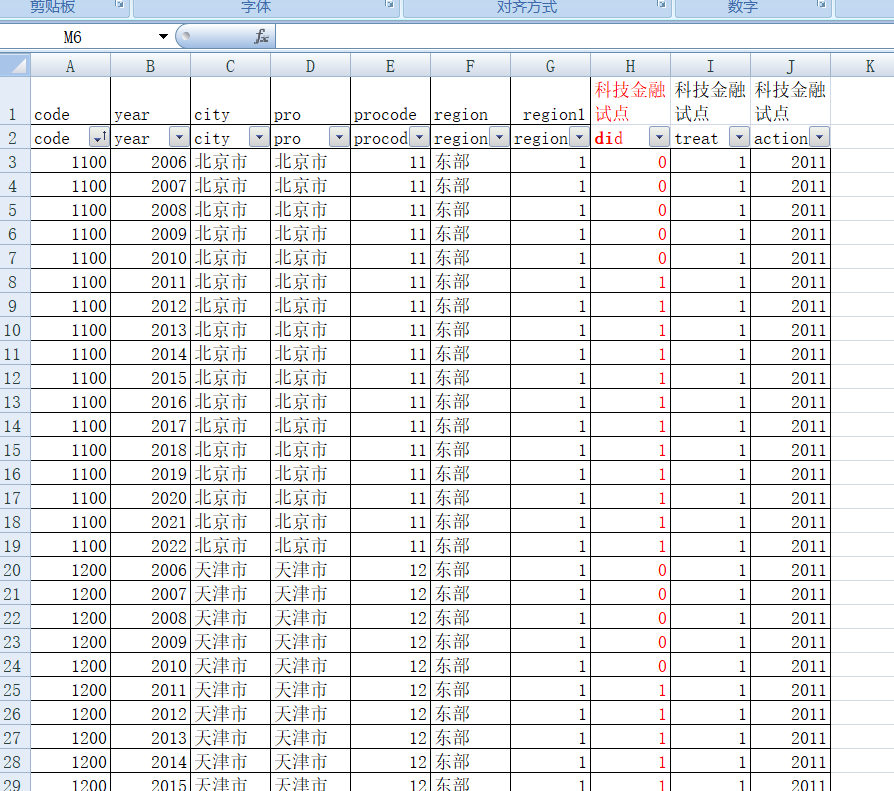Select column J header

click(x=790, y=66)
